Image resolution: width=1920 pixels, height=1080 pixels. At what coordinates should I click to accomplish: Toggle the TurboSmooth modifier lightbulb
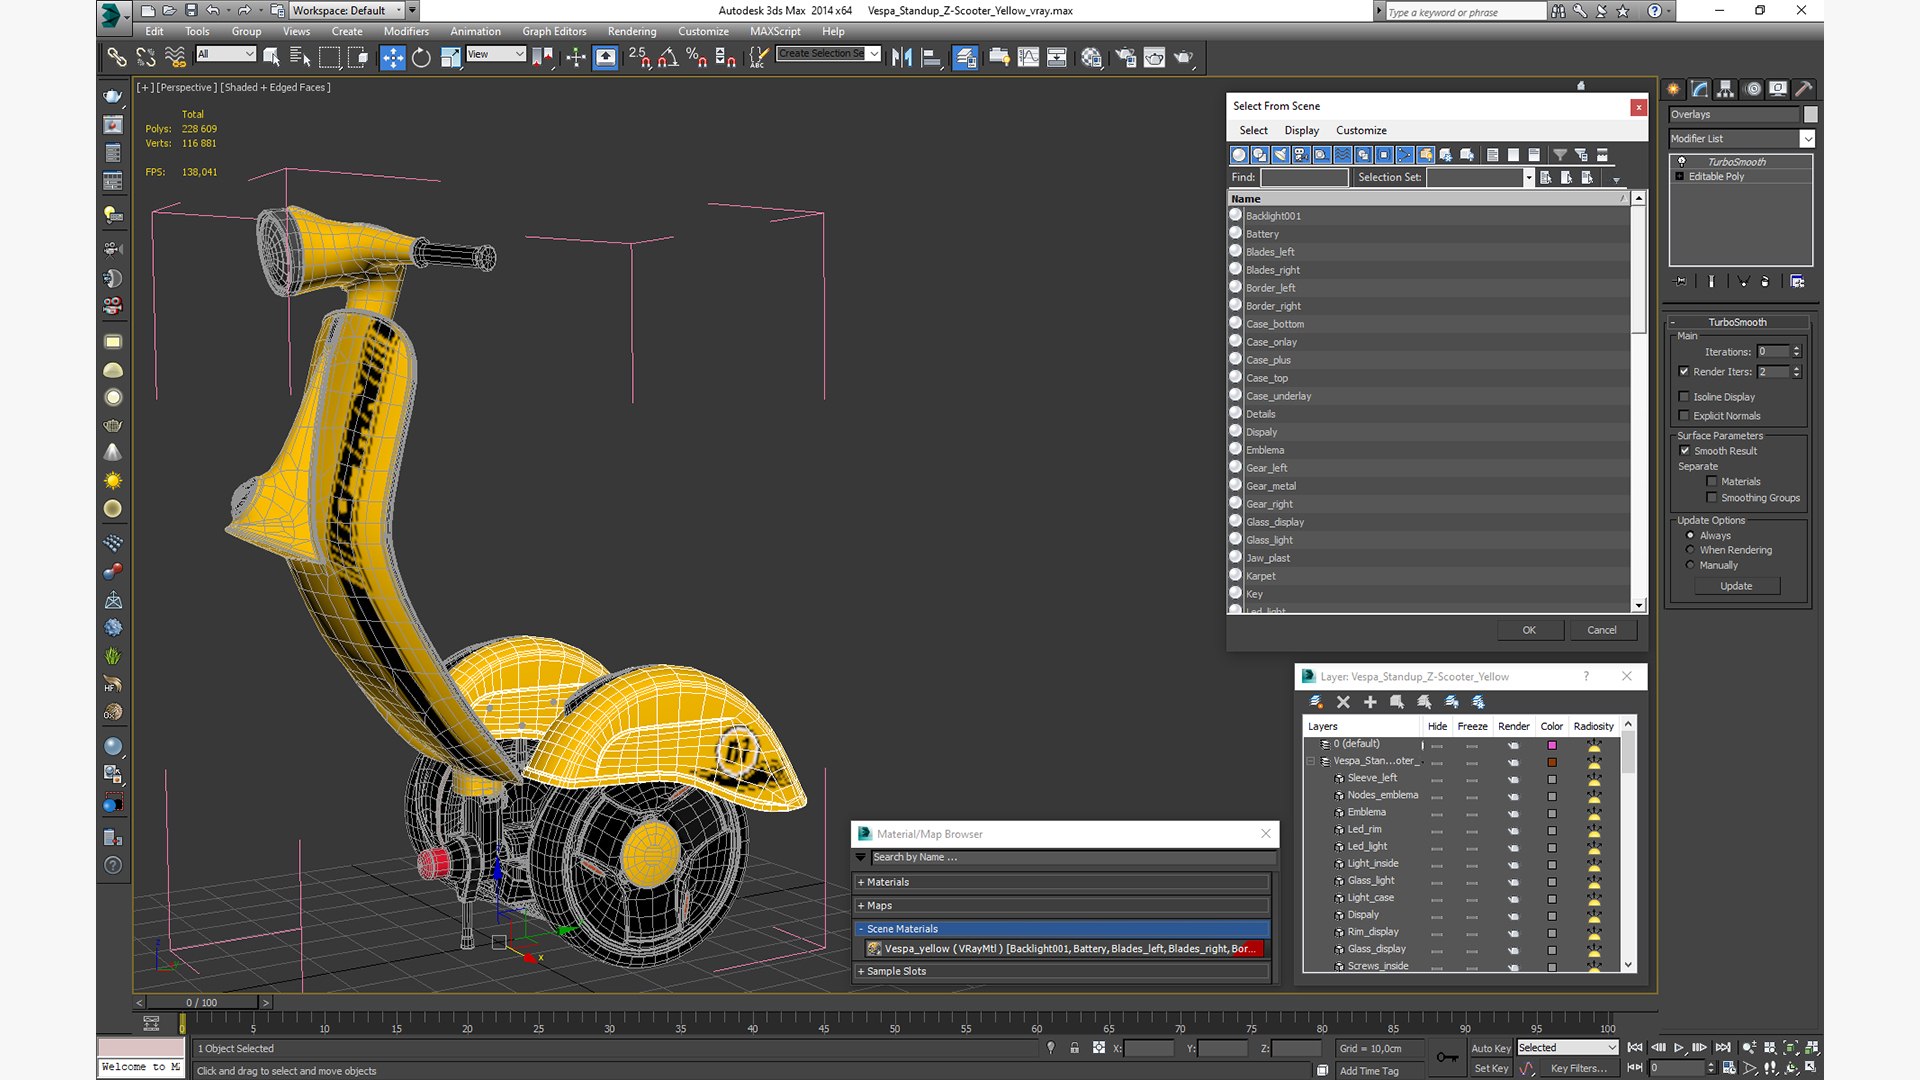1681,161
